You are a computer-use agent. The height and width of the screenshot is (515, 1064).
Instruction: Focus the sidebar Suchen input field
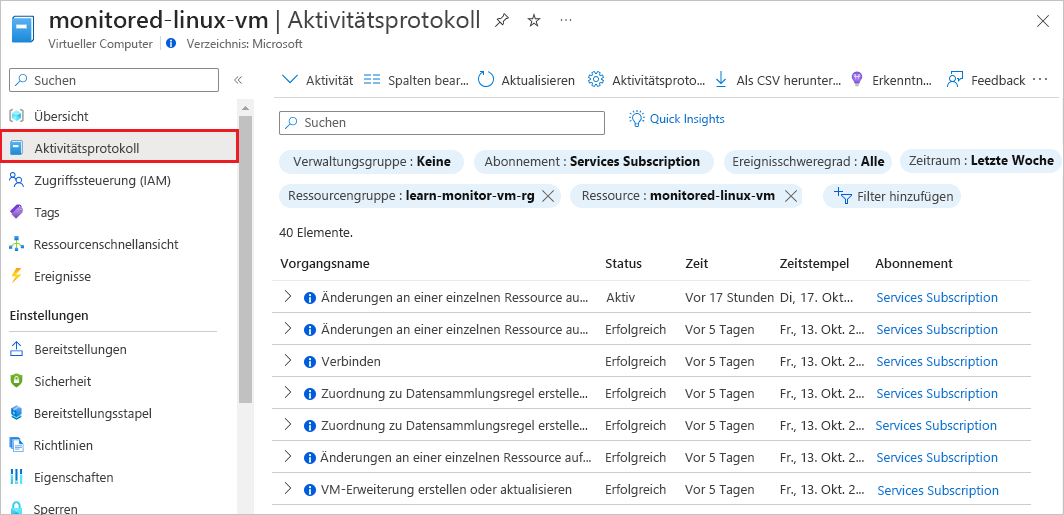[x=114, y=80]
